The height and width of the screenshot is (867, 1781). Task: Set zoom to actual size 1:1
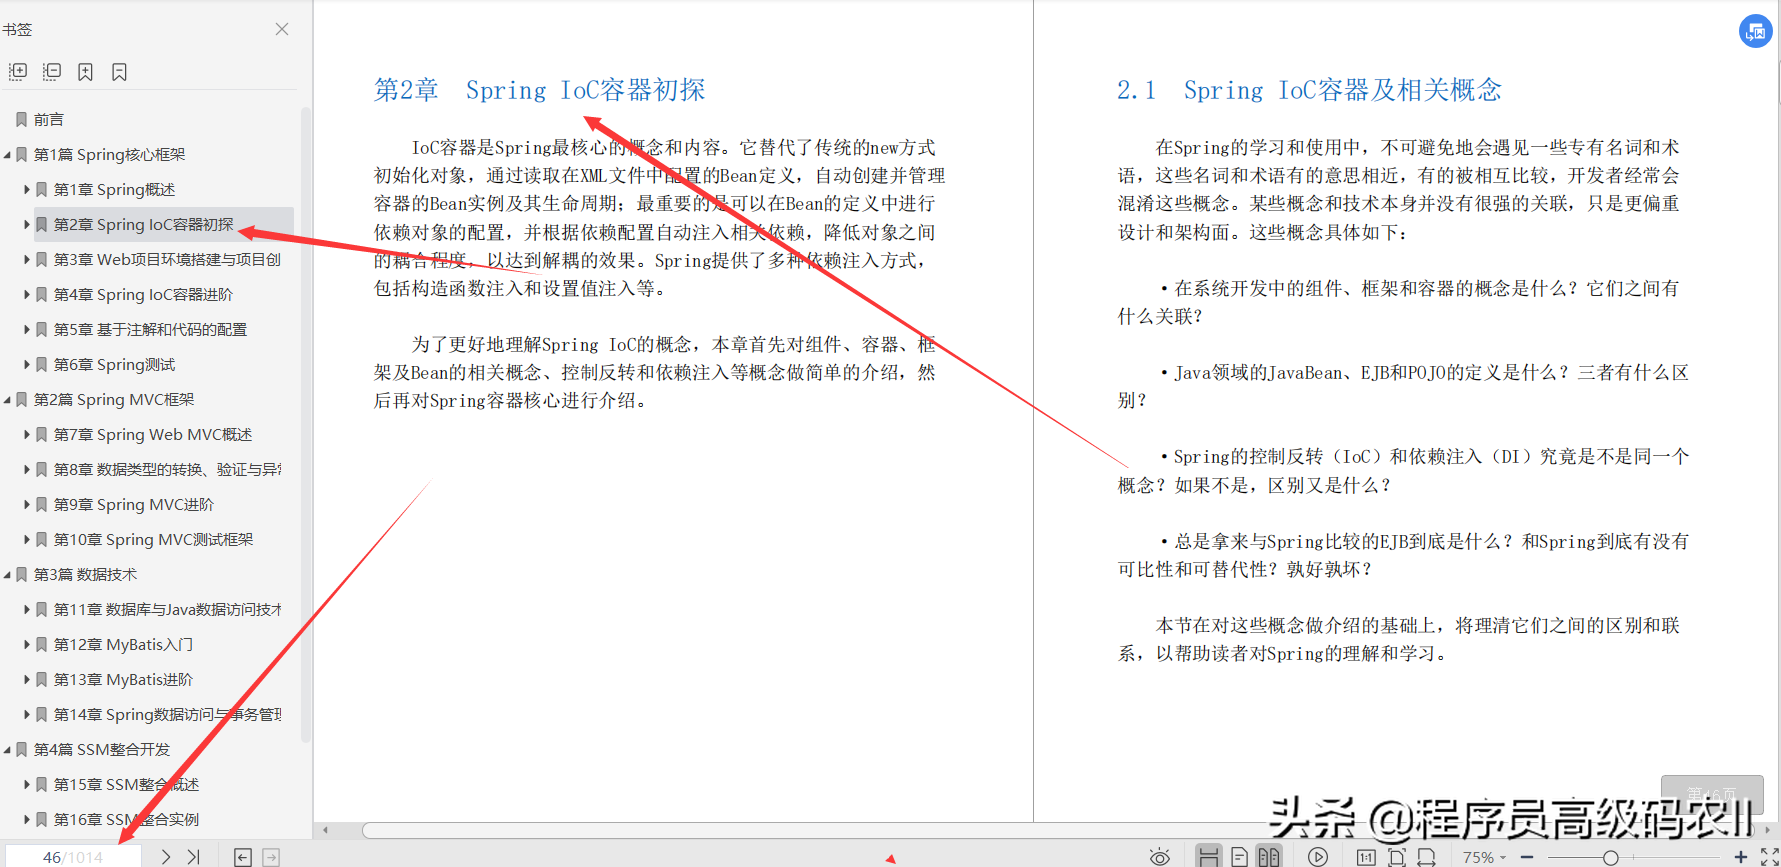(x=1366, y=857)
